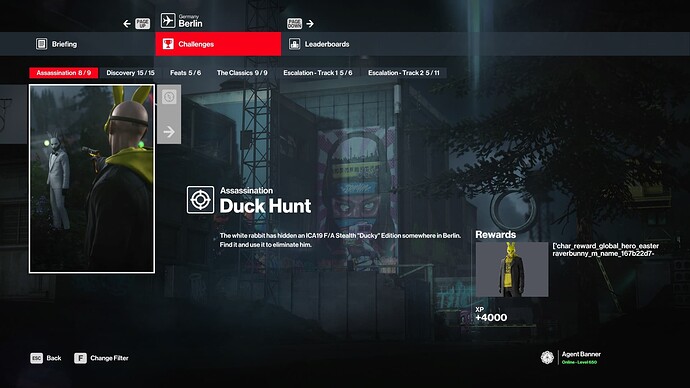Image resolution: width=690 pixels, height=388 pixels.
Task: Open the raver bunny suit reward thumbnail
Action: coord(512,269)
